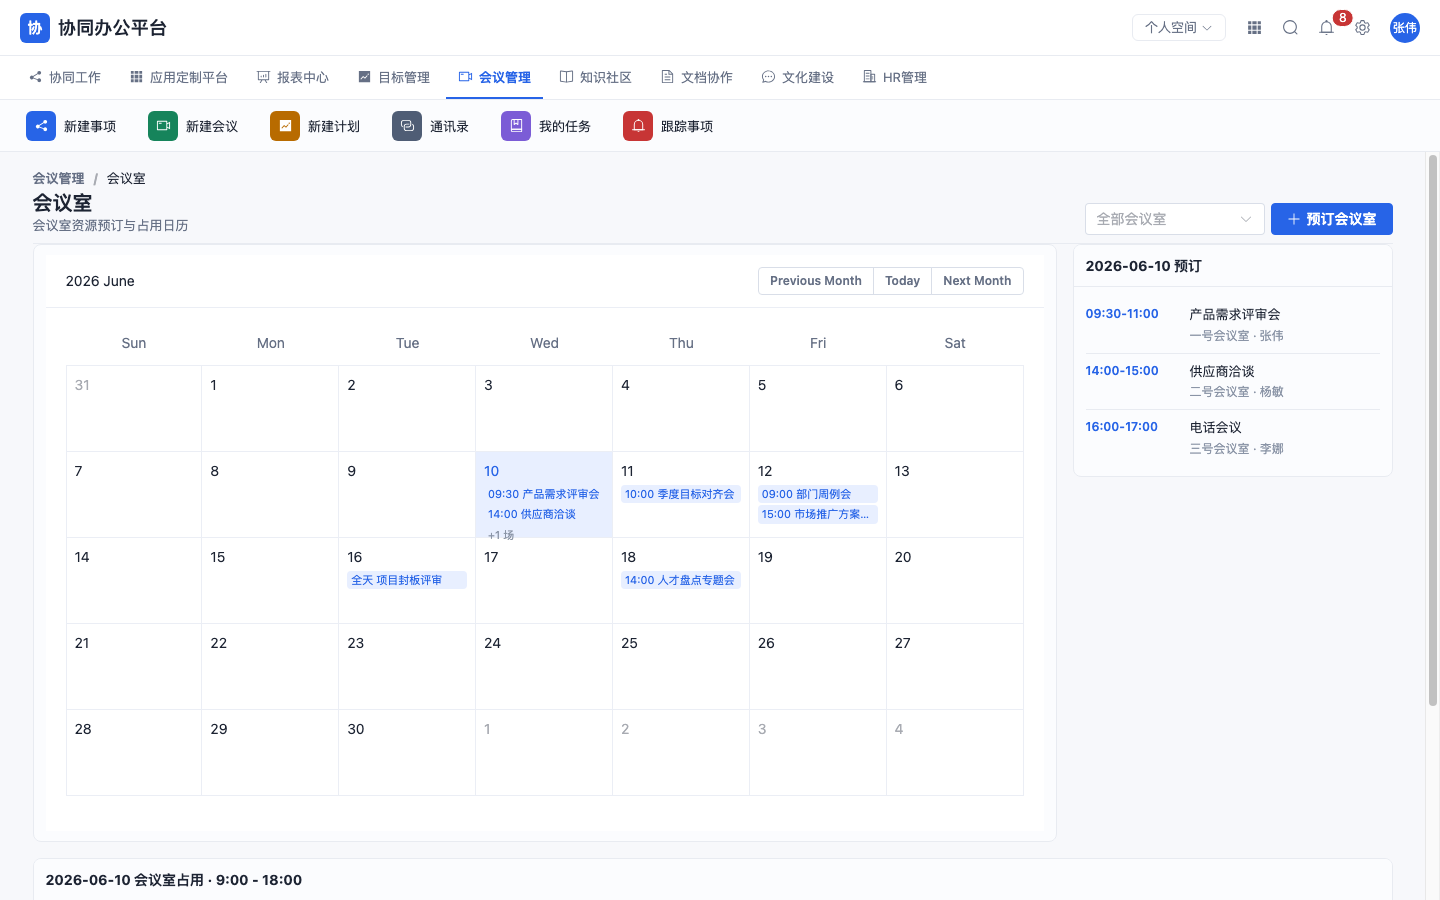Screen dimensions: 1440x900
Task: Click the 会议管理 breadcrumb link
Action: pos(58,178)
